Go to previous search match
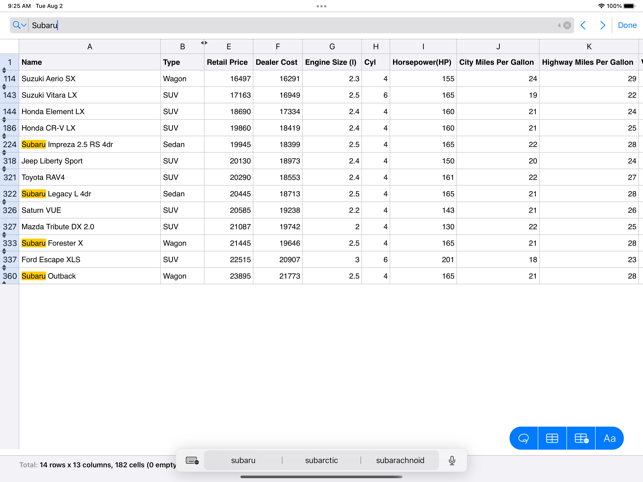This screenshot has width=643, height=482. 583,25
